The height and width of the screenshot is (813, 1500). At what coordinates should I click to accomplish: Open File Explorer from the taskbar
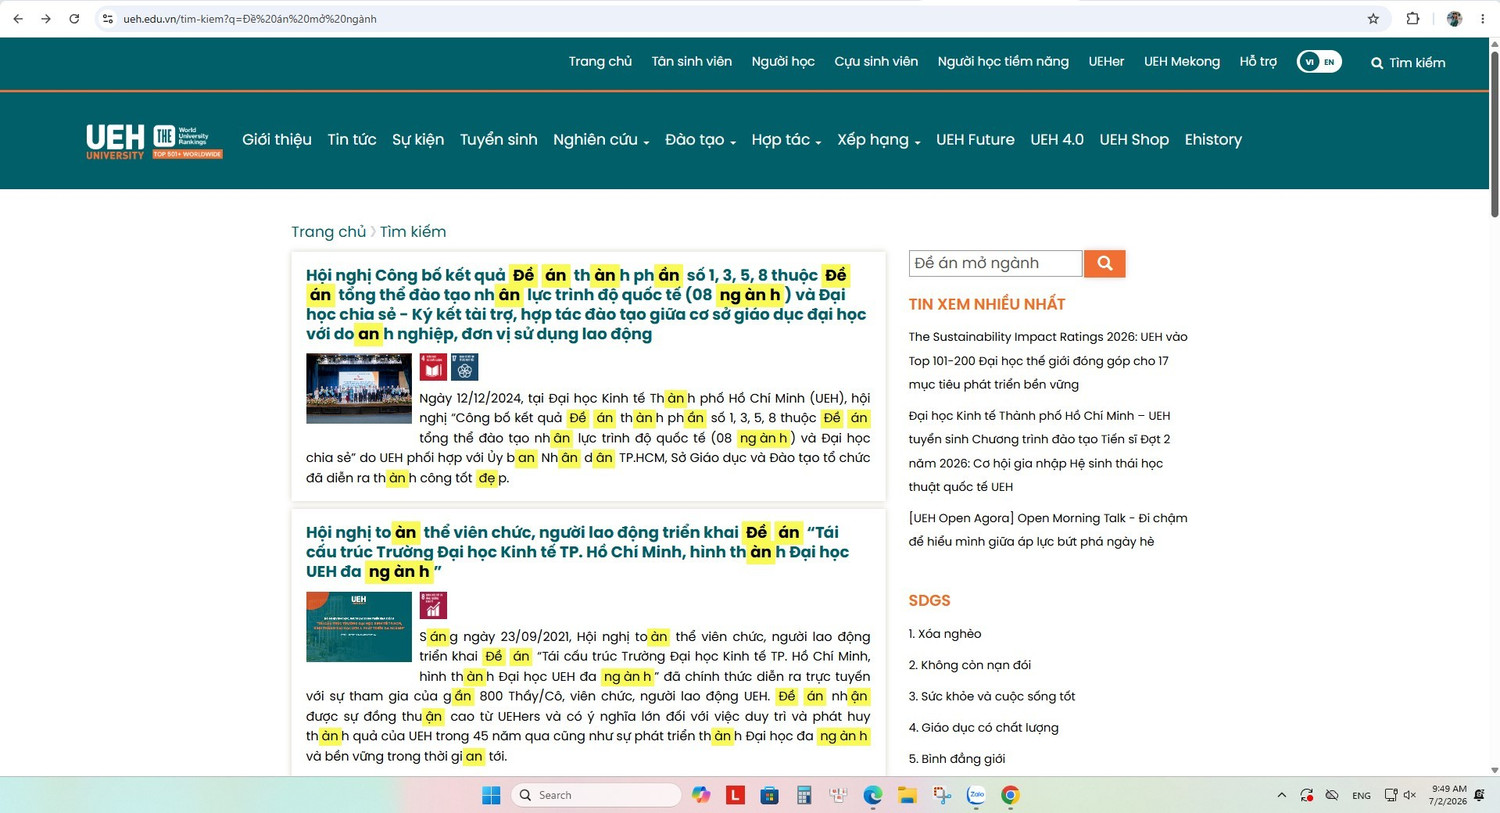(907, 795)
